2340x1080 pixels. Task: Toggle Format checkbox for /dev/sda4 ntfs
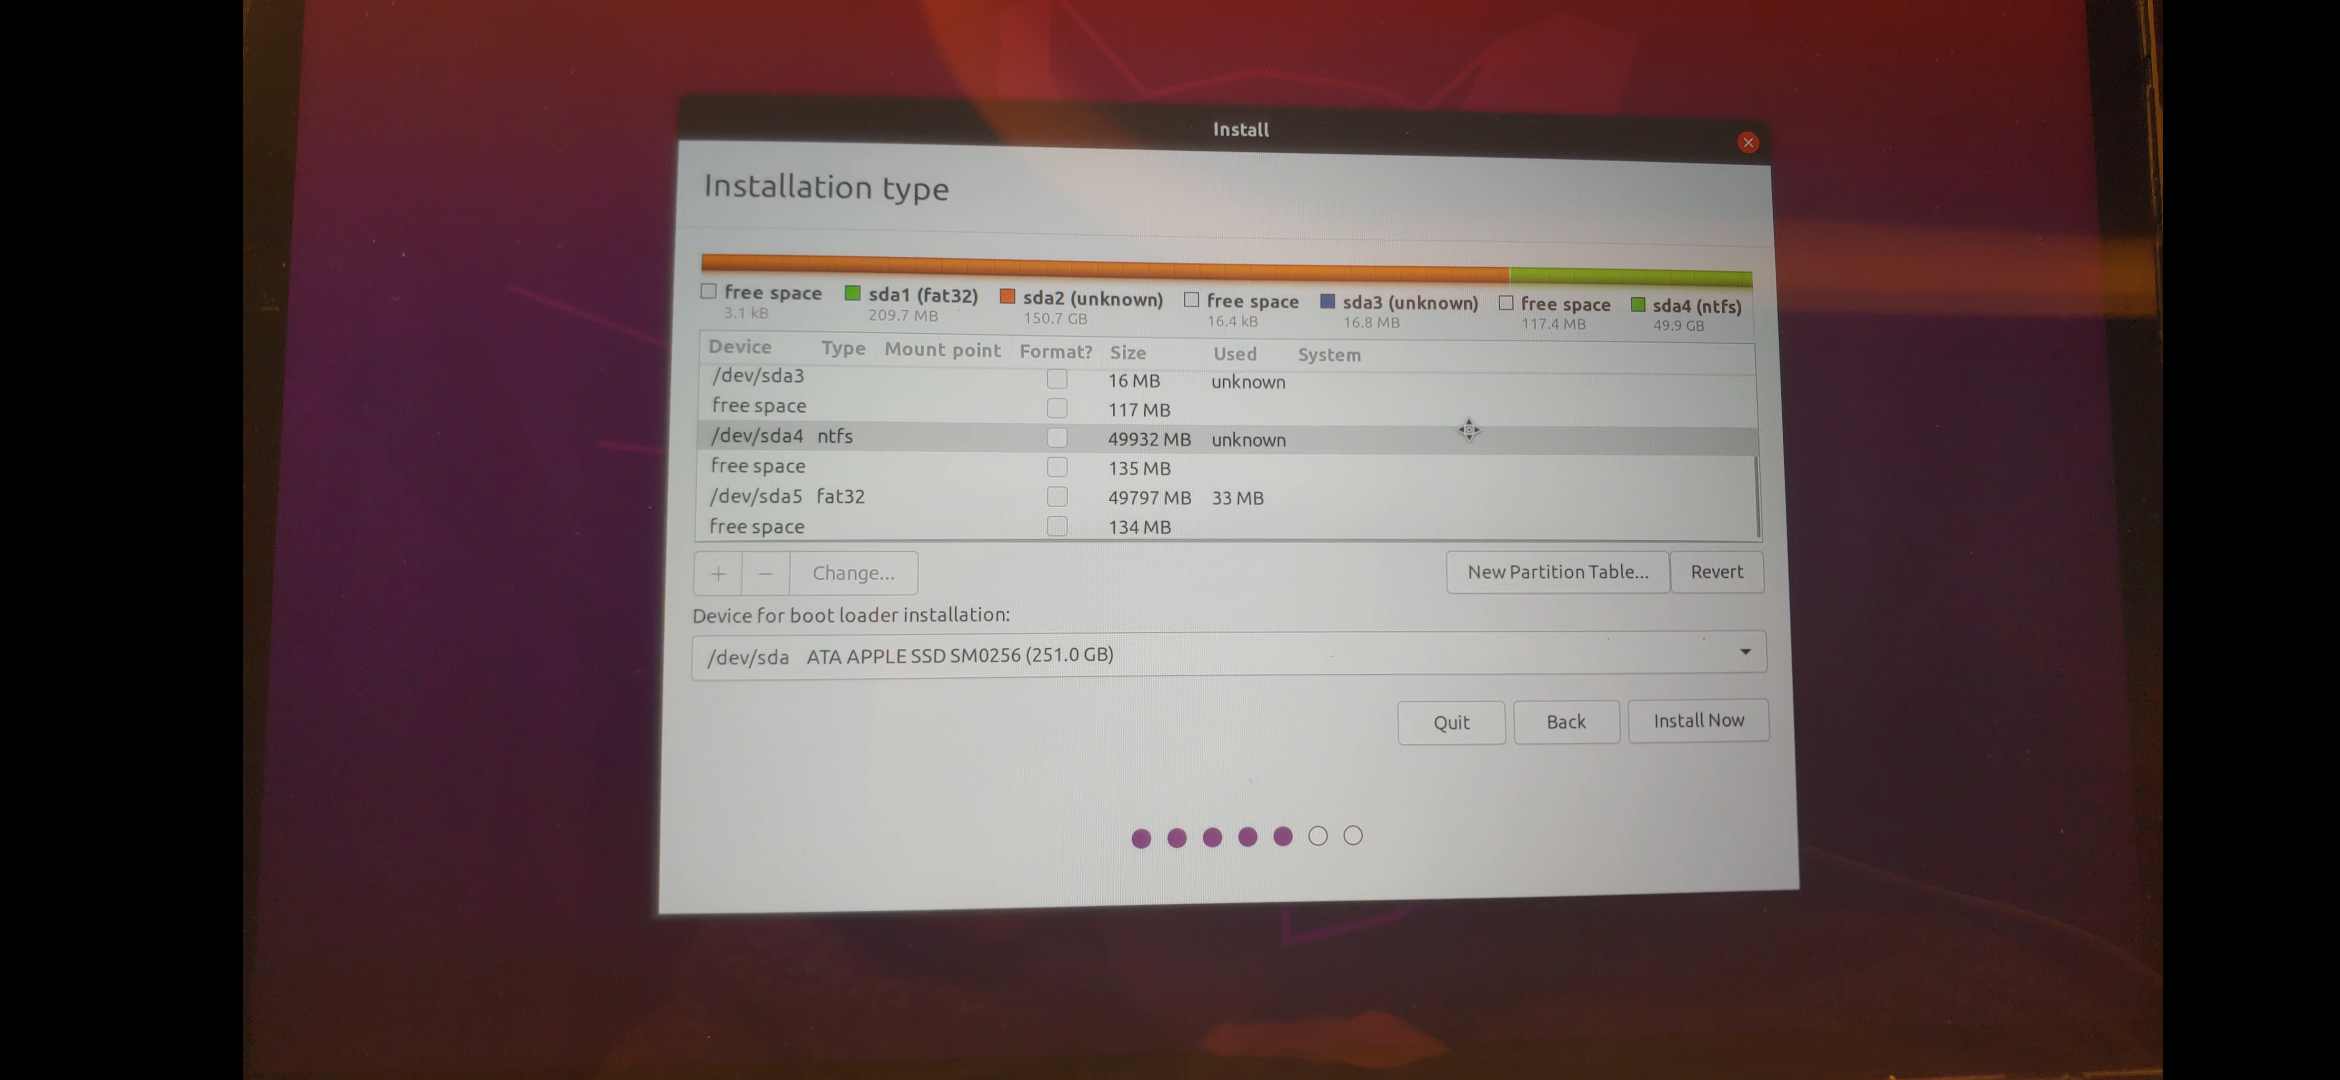coord(1057,438)
